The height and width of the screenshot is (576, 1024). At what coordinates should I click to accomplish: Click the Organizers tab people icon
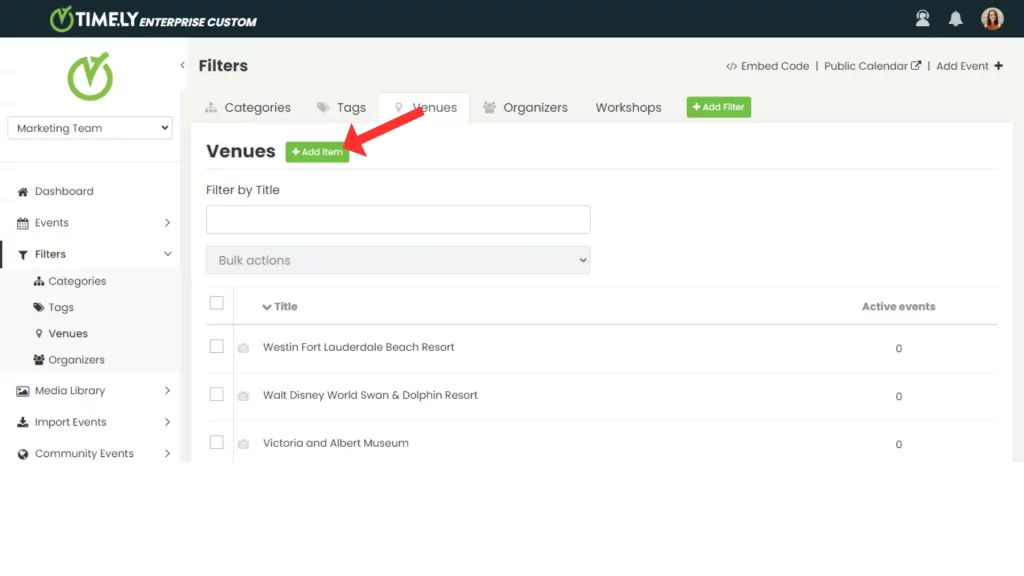489,107
